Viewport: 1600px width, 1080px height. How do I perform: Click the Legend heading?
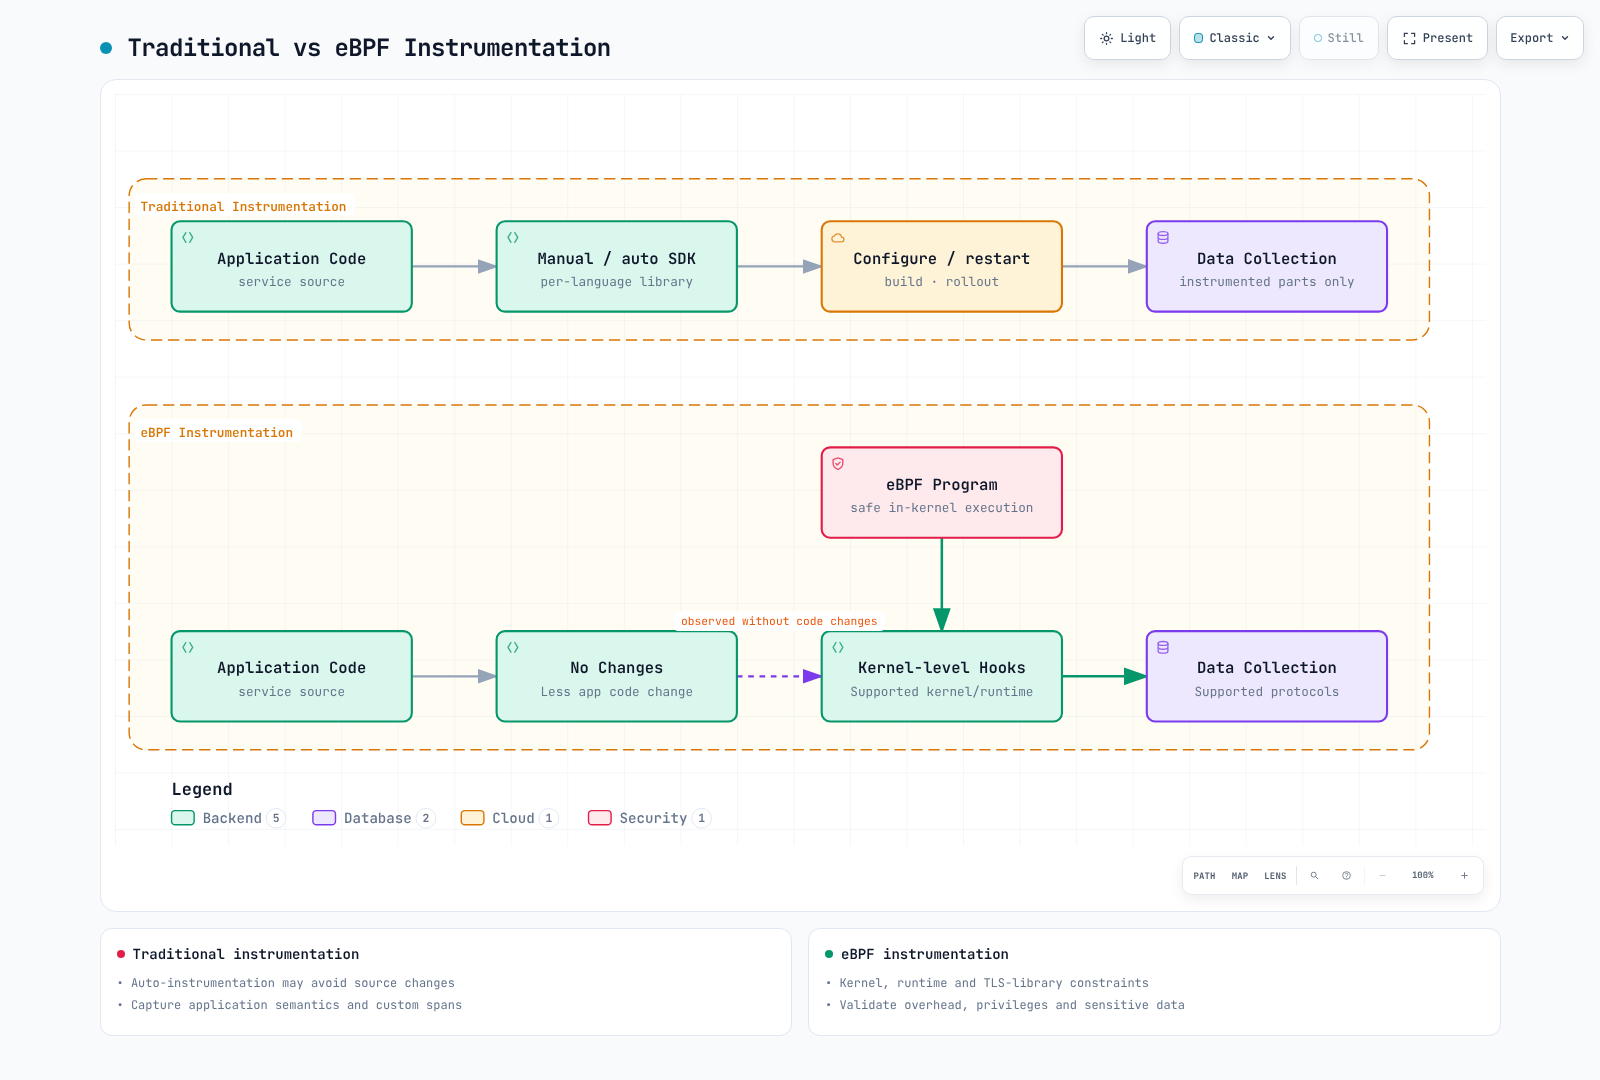coord(202,790)
